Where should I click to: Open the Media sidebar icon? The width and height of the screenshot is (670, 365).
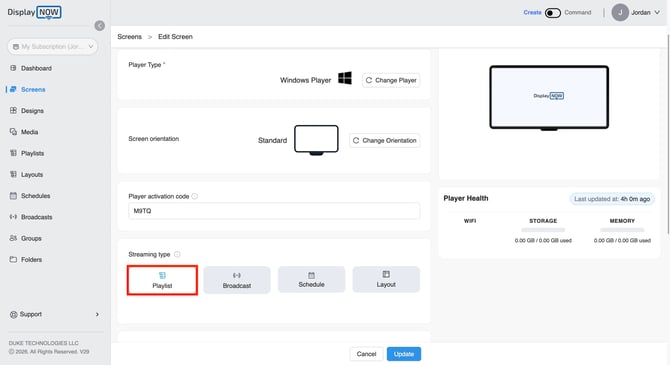(x=13, y=132)
